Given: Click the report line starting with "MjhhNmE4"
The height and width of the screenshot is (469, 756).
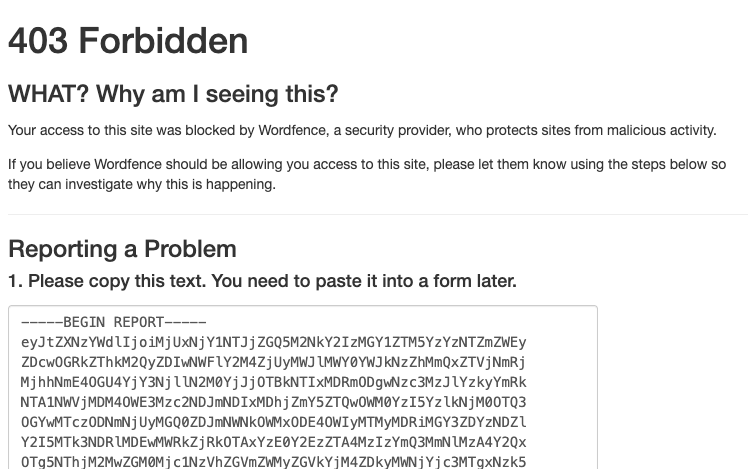Looking at the screenshot, I should point(272,382).
